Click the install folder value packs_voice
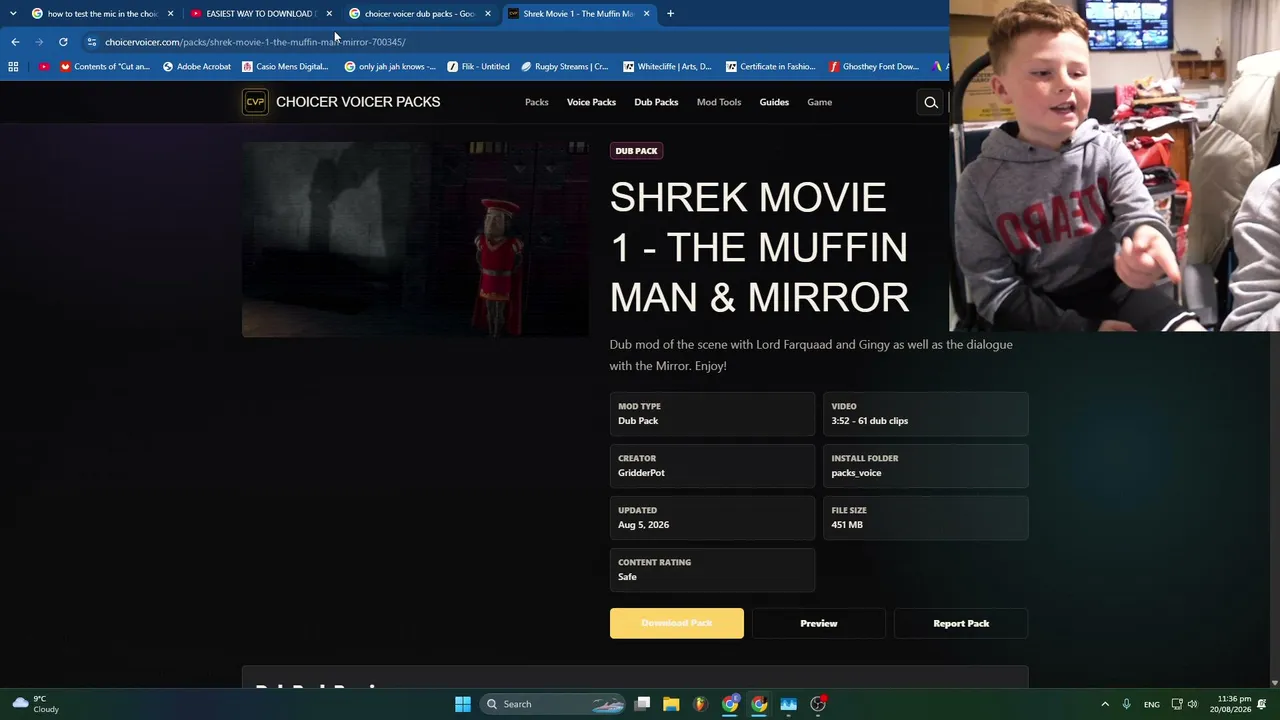 click(x=856, y=473)
